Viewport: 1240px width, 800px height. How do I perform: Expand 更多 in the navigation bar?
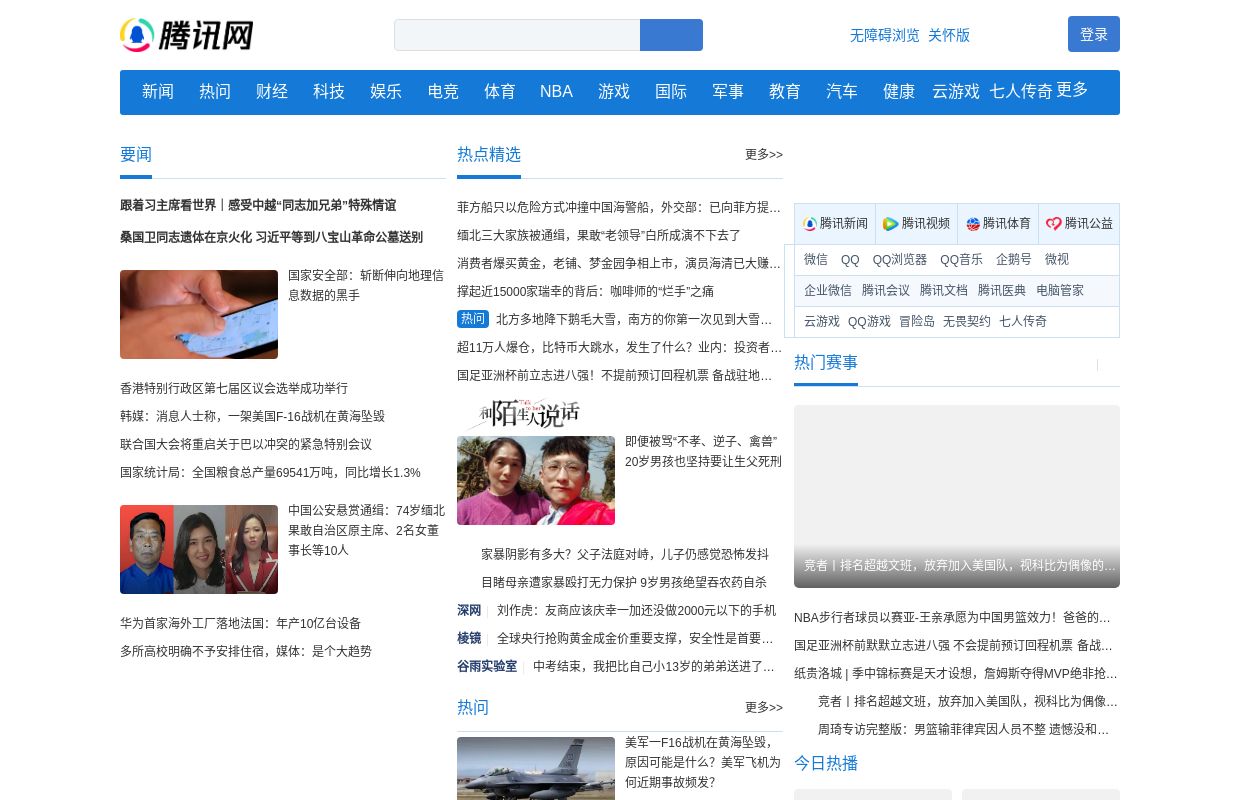pyautogui.click(x=1072, y=90)
